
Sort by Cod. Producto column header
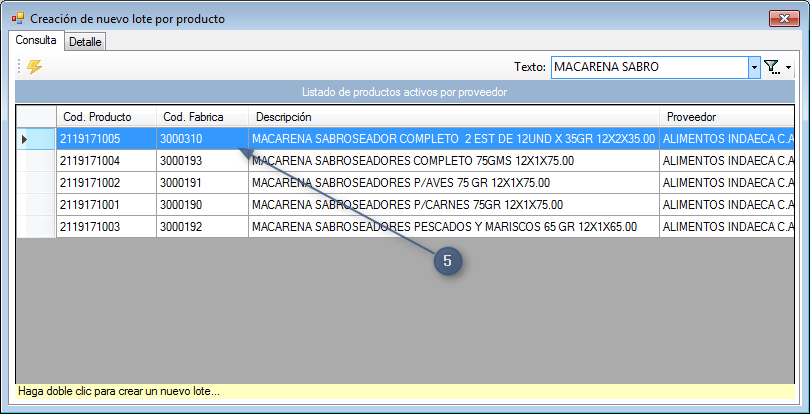coord(106,117)
